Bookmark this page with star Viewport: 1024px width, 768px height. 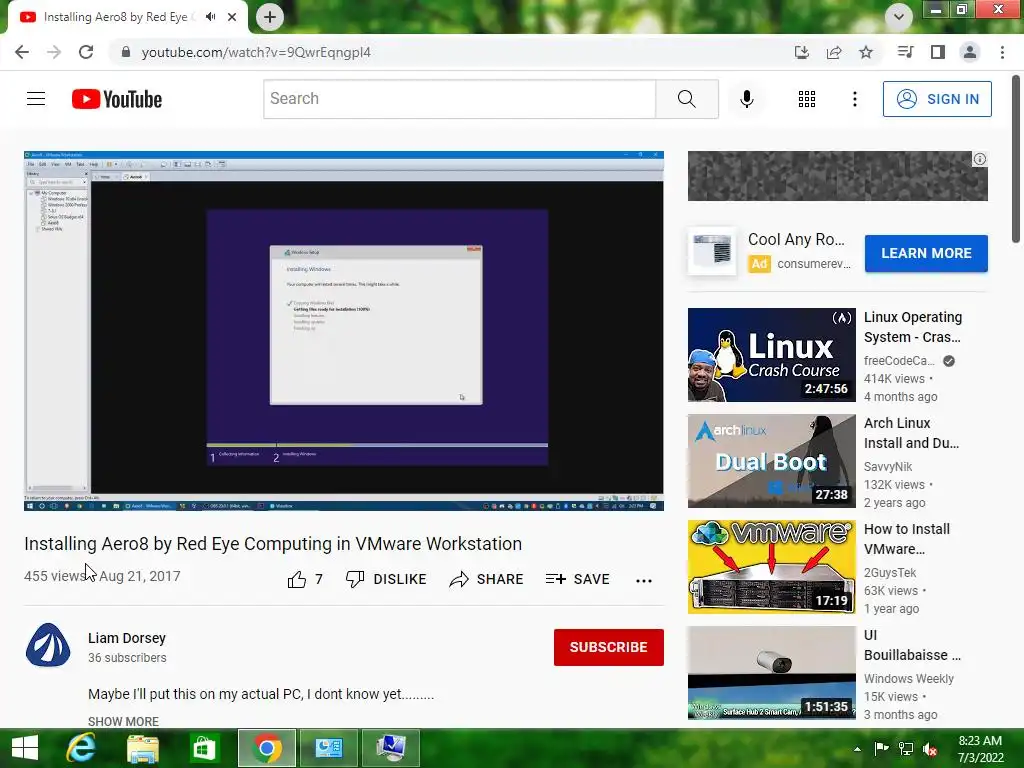[866, 52]
